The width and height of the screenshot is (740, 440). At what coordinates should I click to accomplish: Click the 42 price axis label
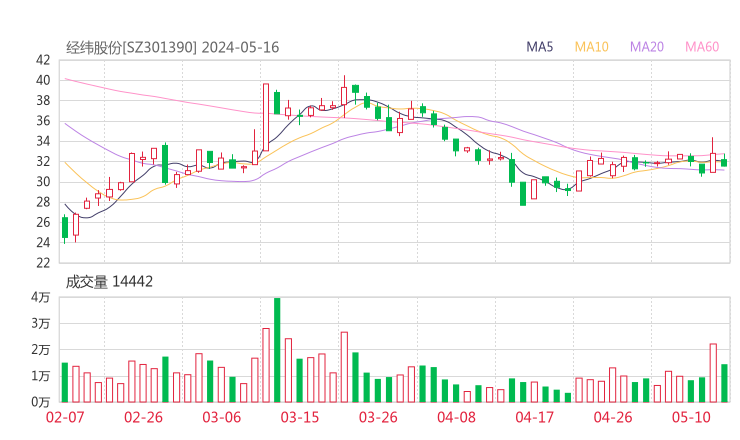43,60
